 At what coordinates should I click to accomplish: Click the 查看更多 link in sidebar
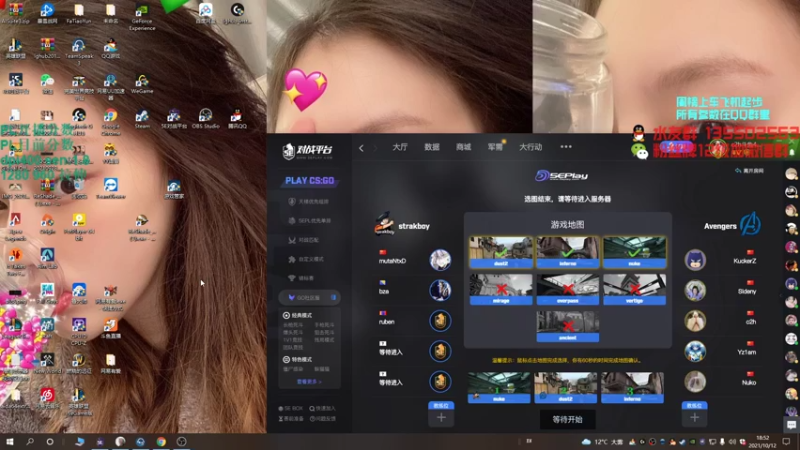(x=309, y=382)
